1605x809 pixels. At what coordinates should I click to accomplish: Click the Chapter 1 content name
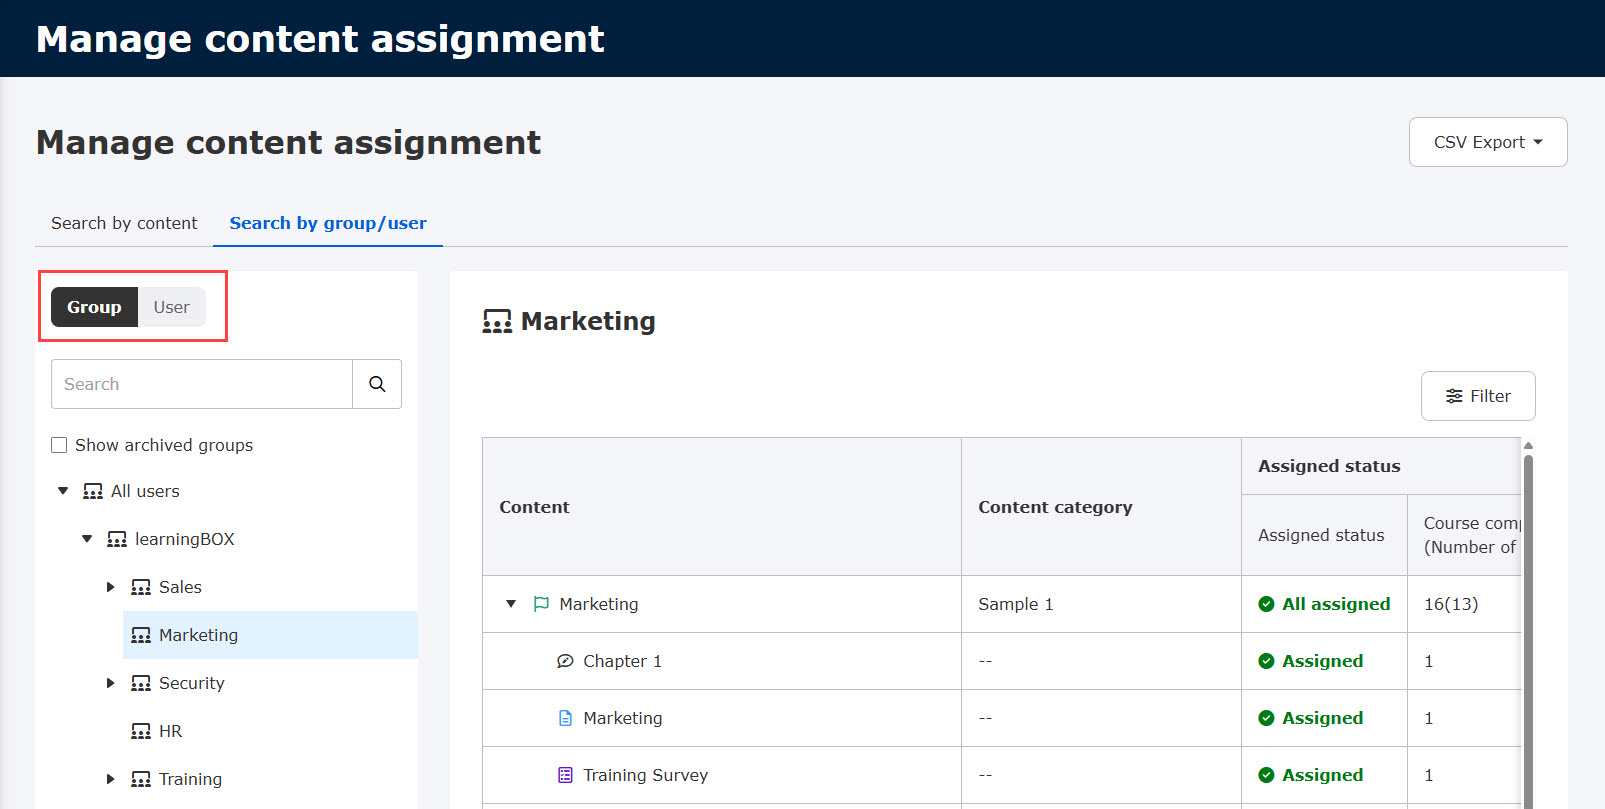click(622, 661)
